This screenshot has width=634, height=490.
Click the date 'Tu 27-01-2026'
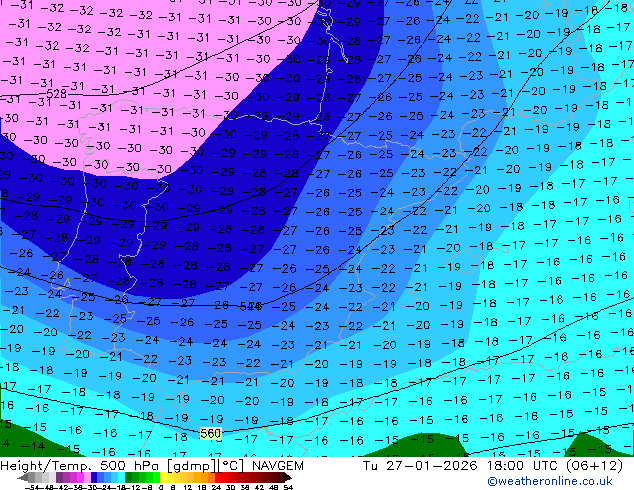(420, 466)
